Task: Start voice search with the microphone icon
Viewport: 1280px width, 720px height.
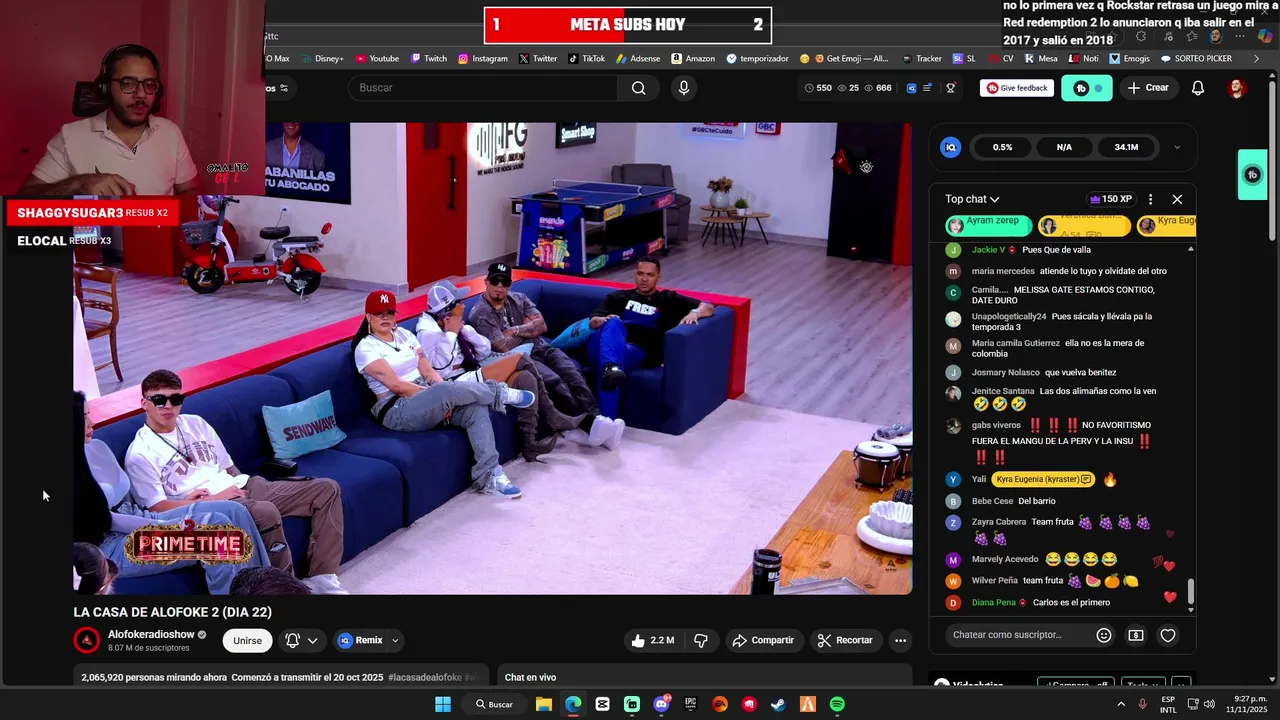Action: (x=684, y=88)
